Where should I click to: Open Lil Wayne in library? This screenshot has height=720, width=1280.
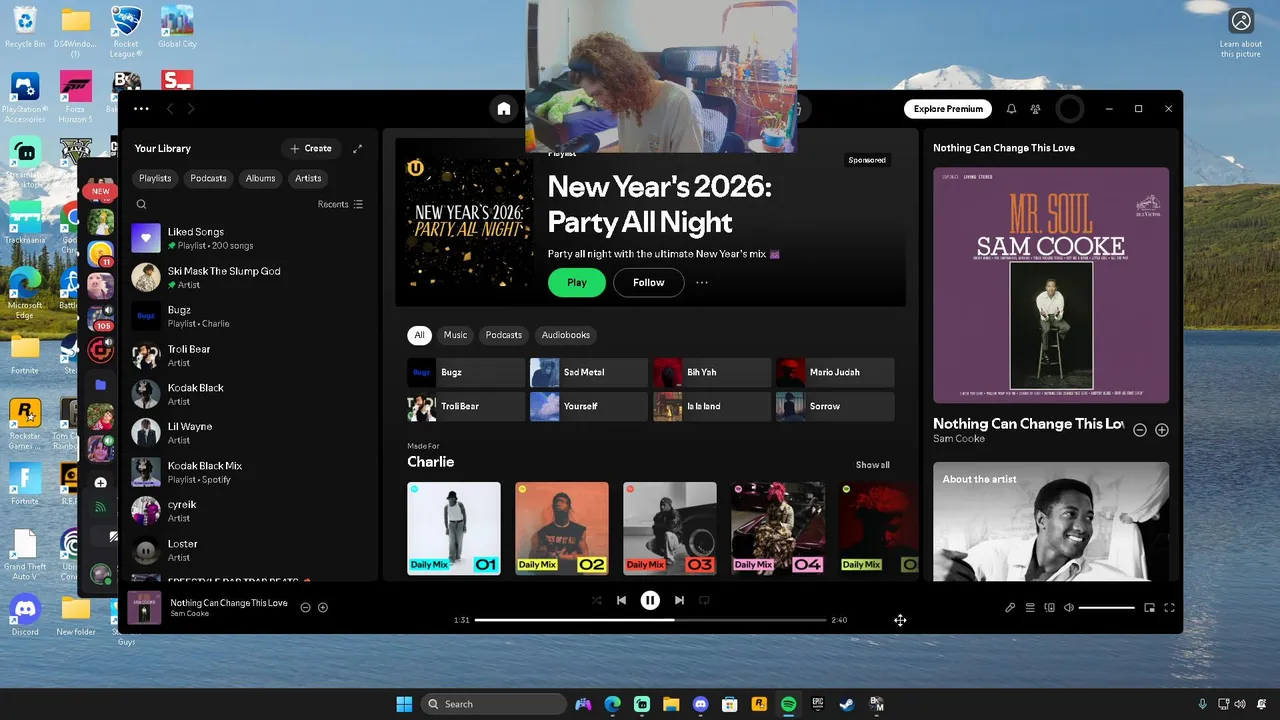point(248,433)
